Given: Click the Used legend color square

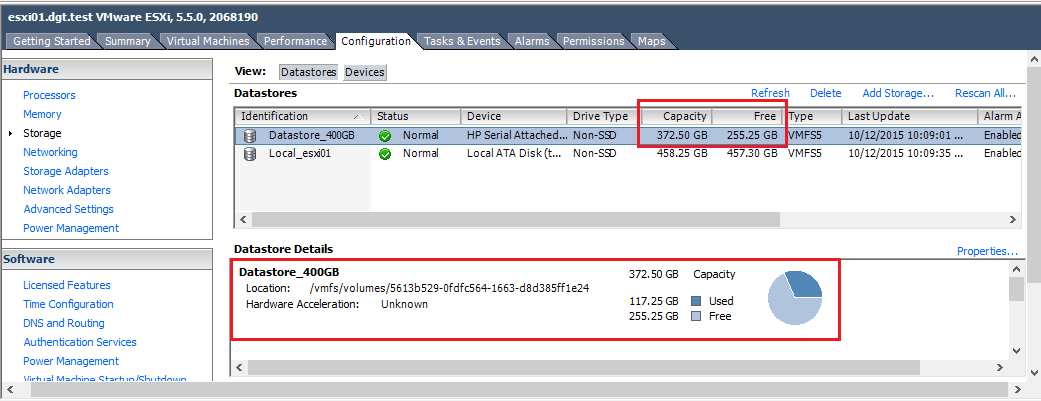Looking at the screenshot, I should 696,301.
